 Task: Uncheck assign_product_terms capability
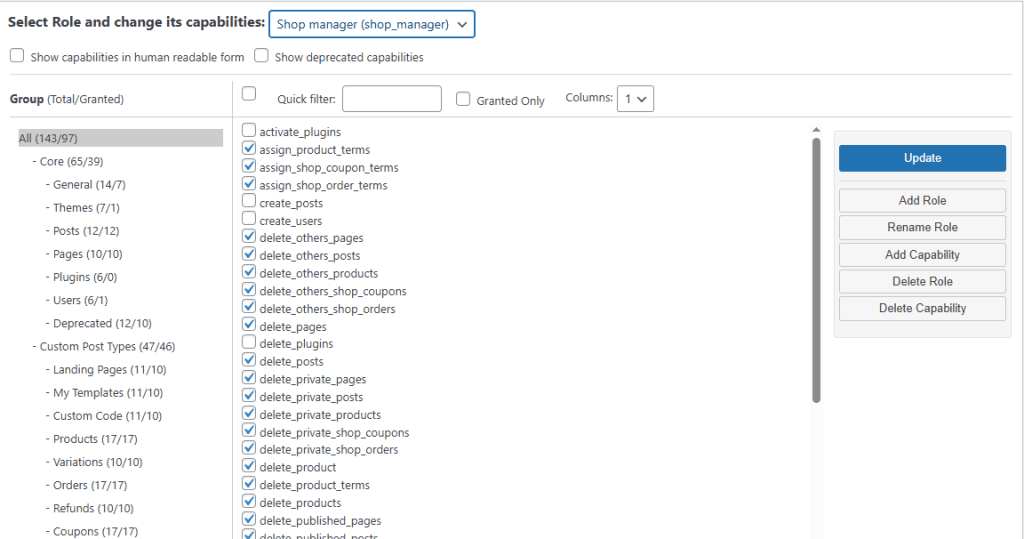pos(249,148)
